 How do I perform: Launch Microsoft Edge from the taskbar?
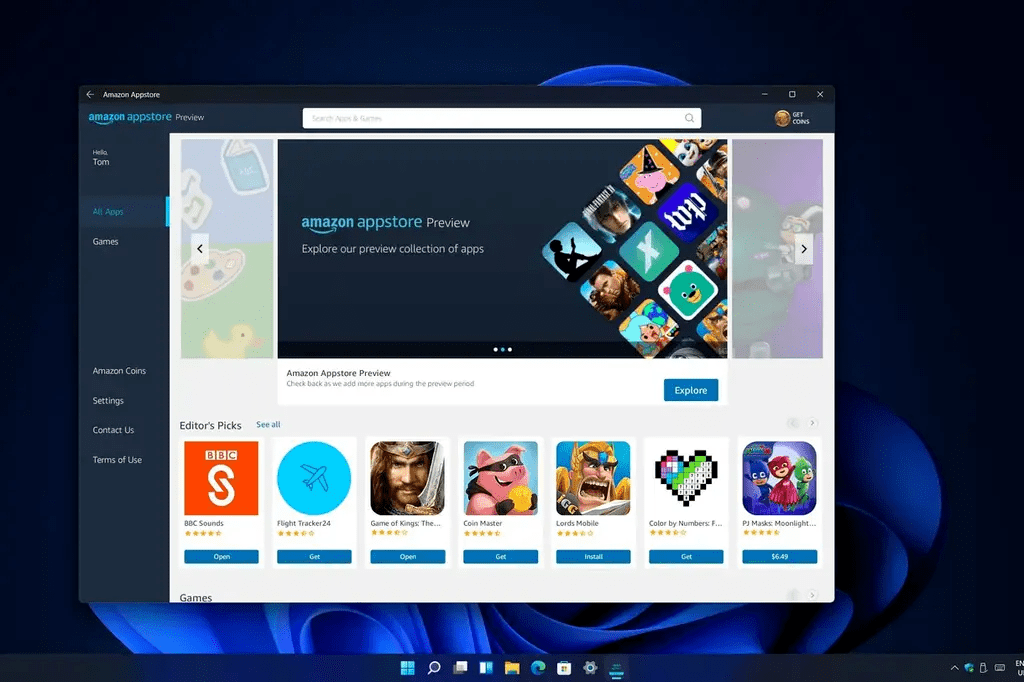(538, 668)
